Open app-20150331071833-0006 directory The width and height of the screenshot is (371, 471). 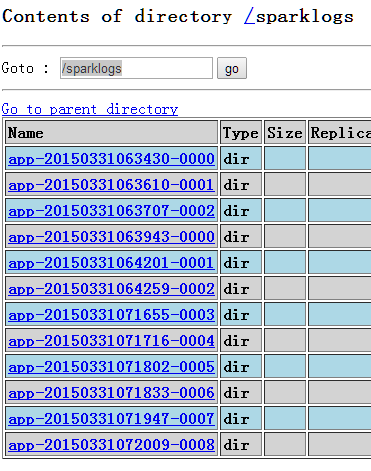tap(112, 393)
